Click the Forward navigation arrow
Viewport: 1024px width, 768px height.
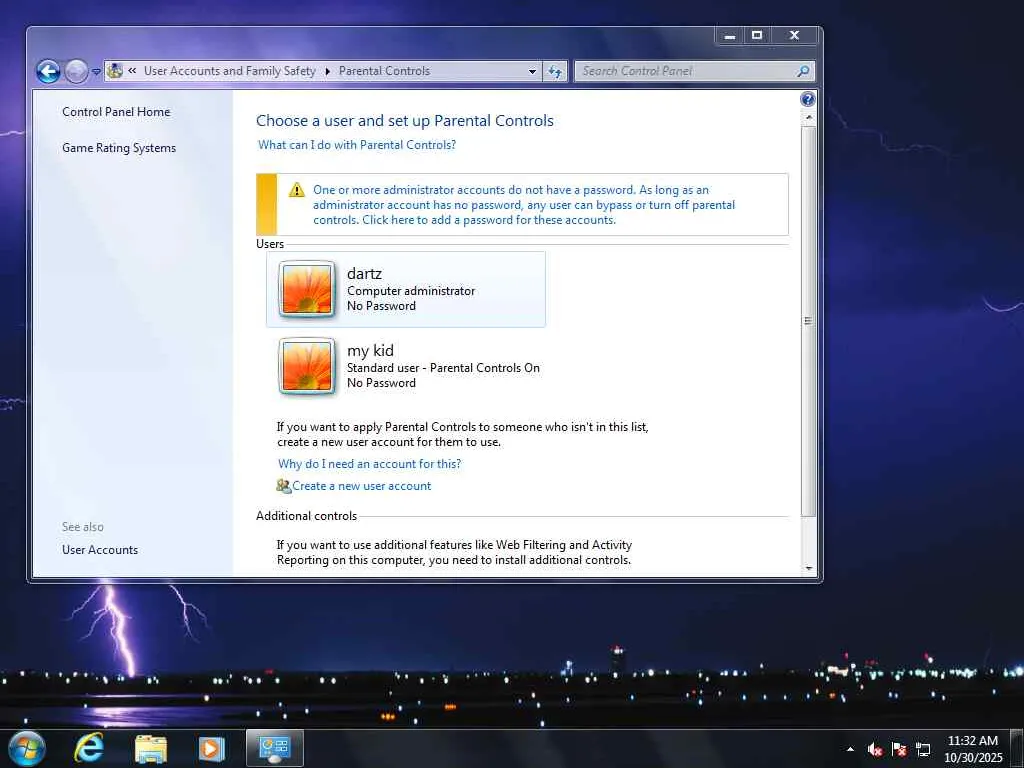[76, 71]
